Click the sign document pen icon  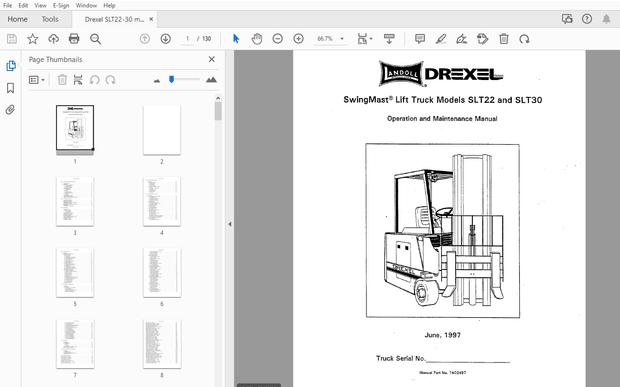(461, 39)
